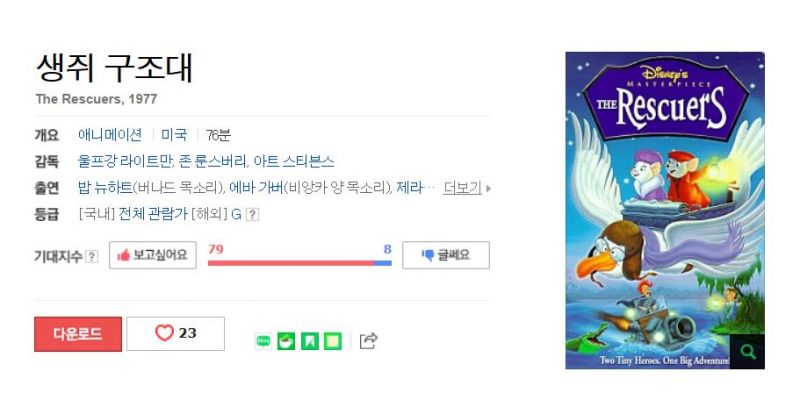Toggle the heart like button showing 23
800x400 pixels.
coord(176,334)
